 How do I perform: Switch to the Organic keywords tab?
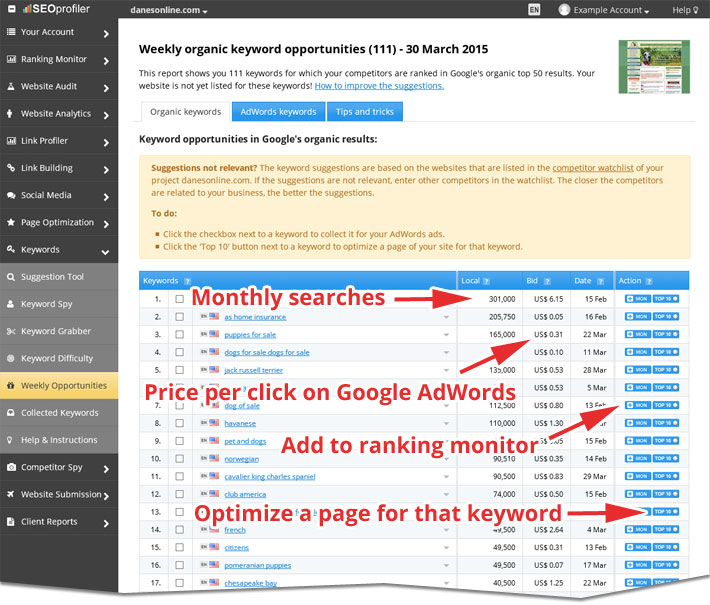point(186,112)
